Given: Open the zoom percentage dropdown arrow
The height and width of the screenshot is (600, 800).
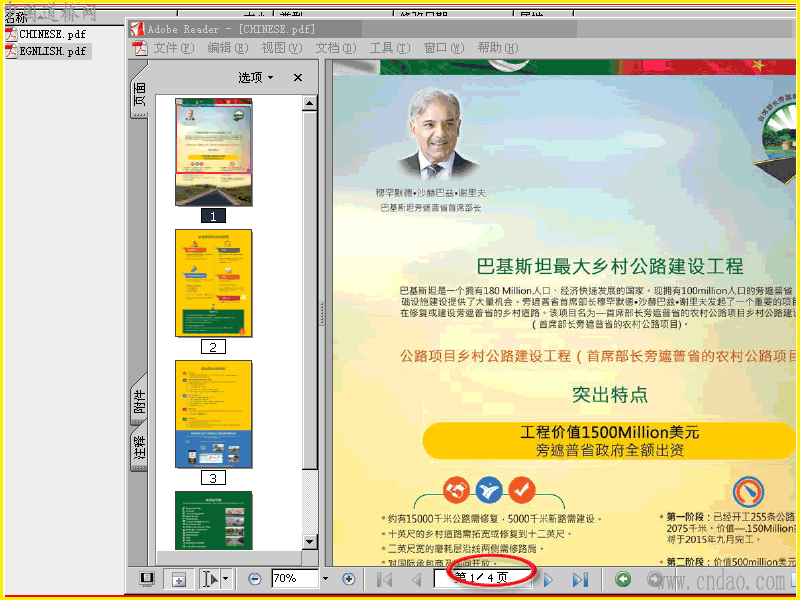Looking at the screenshot, I should 326,579.
